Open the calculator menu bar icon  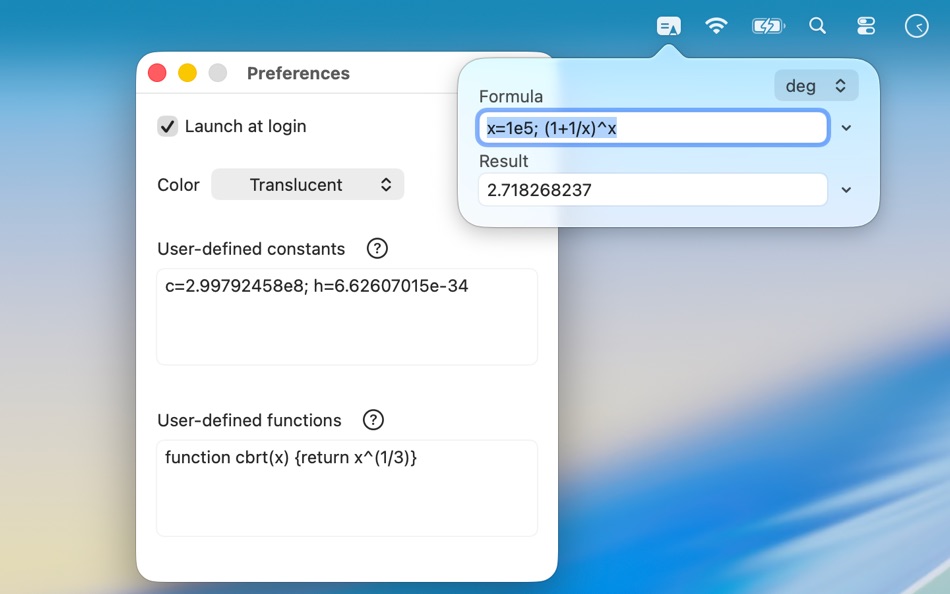pos(669,26)
